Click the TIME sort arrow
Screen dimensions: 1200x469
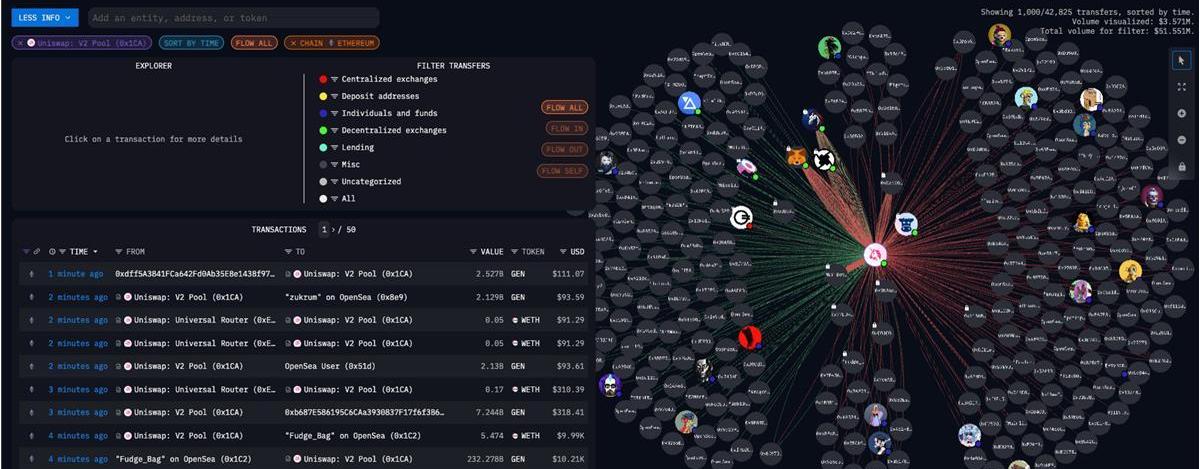96,251
